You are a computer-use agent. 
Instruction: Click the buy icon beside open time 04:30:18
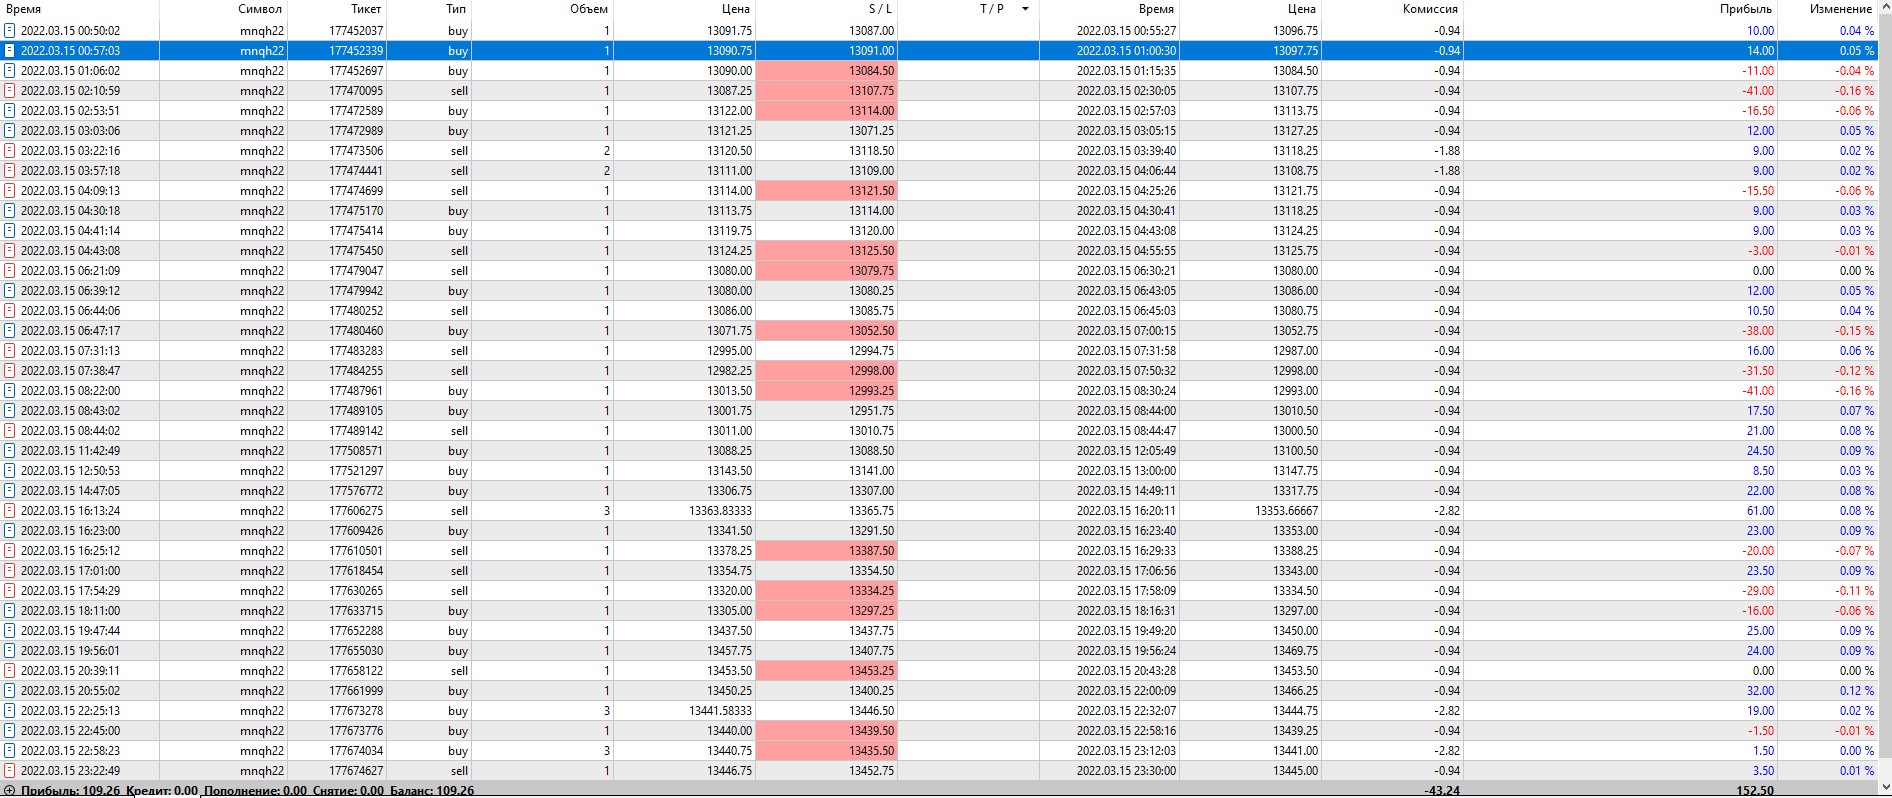tap(10, 211)
